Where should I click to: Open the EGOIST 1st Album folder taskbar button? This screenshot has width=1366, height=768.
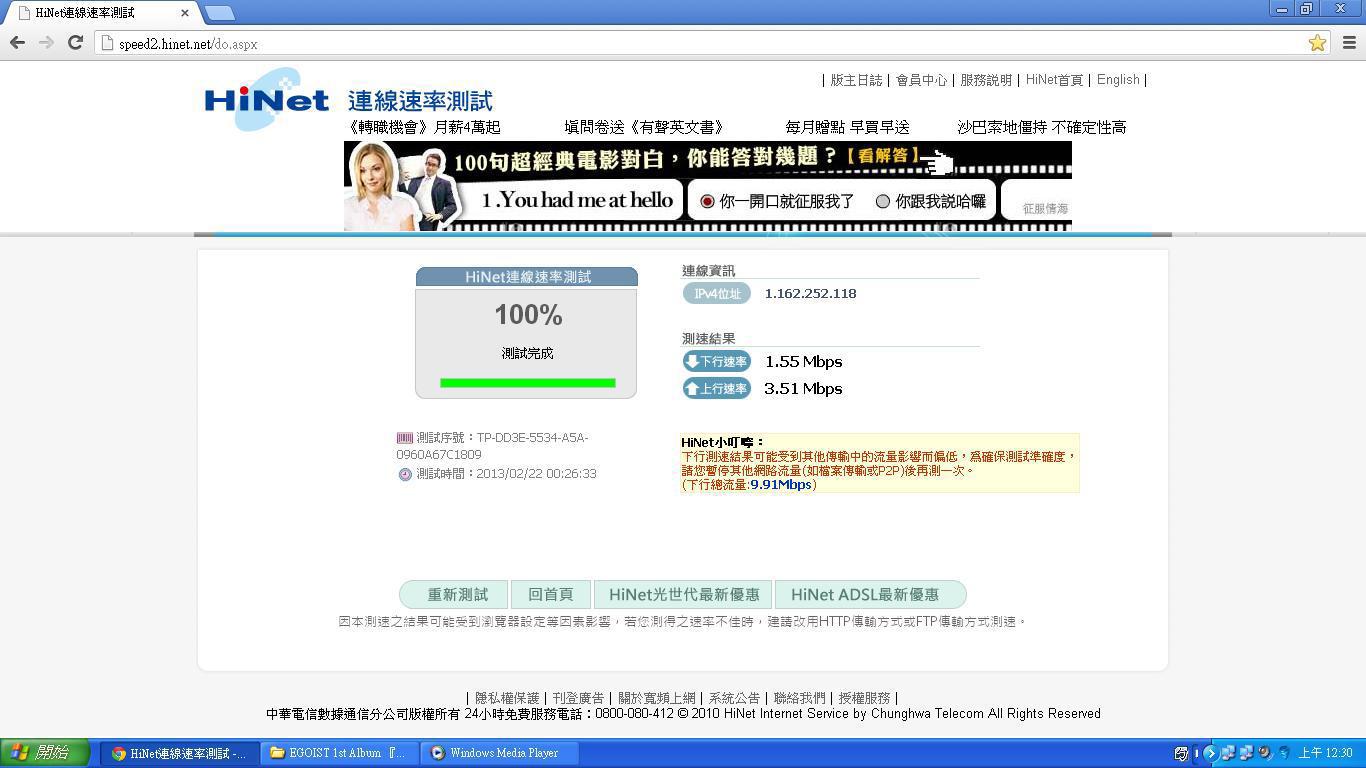click(x=340, y=753)
